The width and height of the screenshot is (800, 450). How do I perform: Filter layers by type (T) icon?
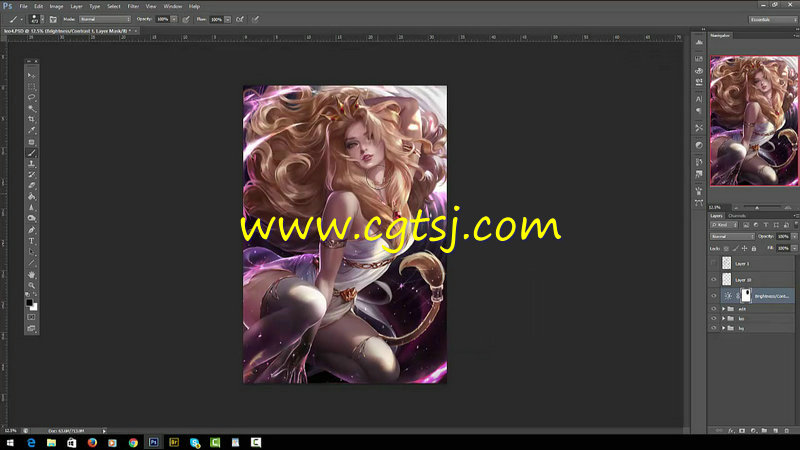pos(766,225)
